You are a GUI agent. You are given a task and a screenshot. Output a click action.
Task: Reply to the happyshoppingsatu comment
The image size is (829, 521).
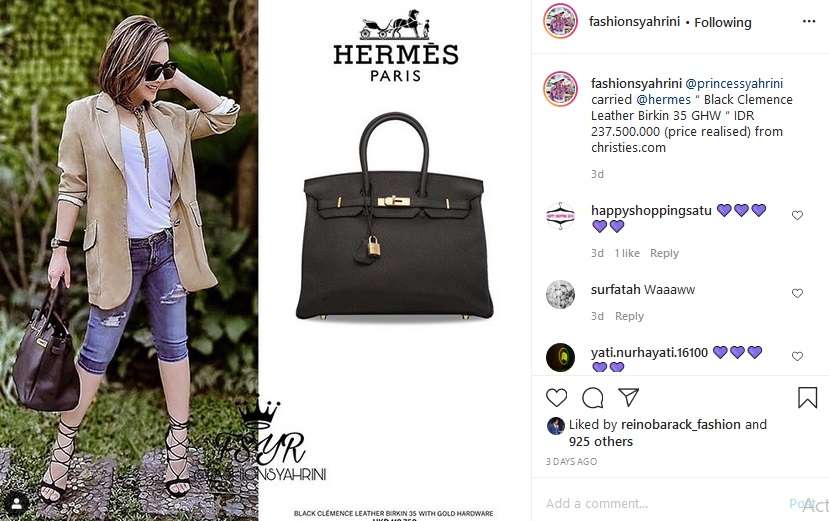(664, 253)
